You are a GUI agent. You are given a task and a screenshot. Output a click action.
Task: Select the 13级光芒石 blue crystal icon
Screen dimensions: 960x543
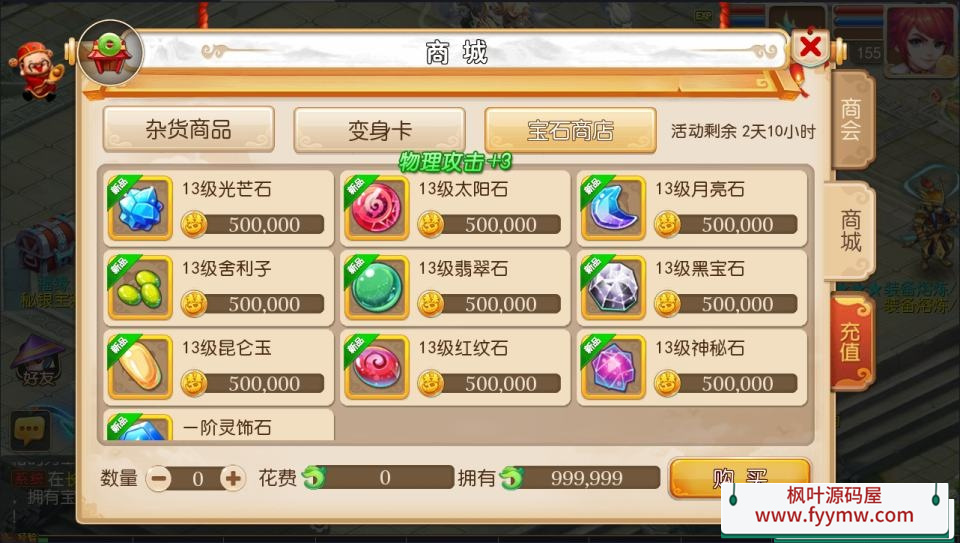pos(140,208)
